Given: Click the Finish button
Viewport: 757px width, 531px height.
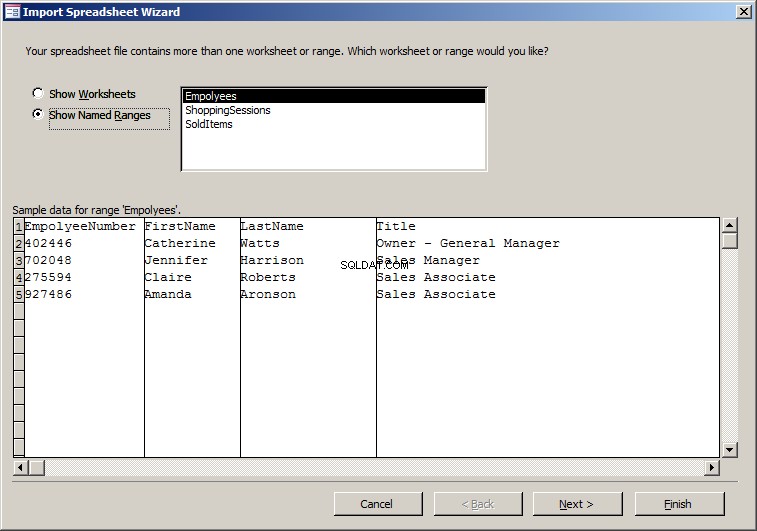Looking at the screenshot, I should pyautogui.click(x=679, y=504).
